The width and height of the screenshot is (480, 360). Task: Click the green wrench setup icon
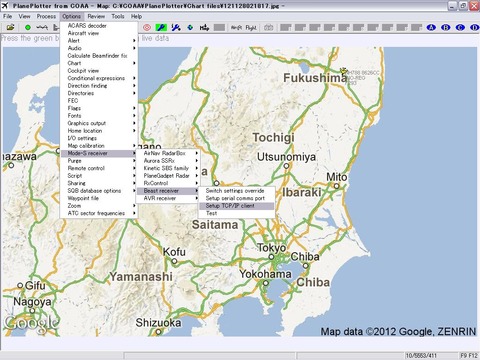(x=161, y=27)
